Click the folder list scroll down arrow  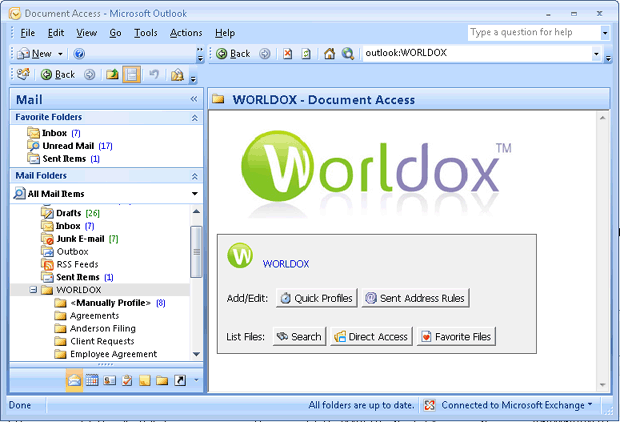[x=196, y=354]
